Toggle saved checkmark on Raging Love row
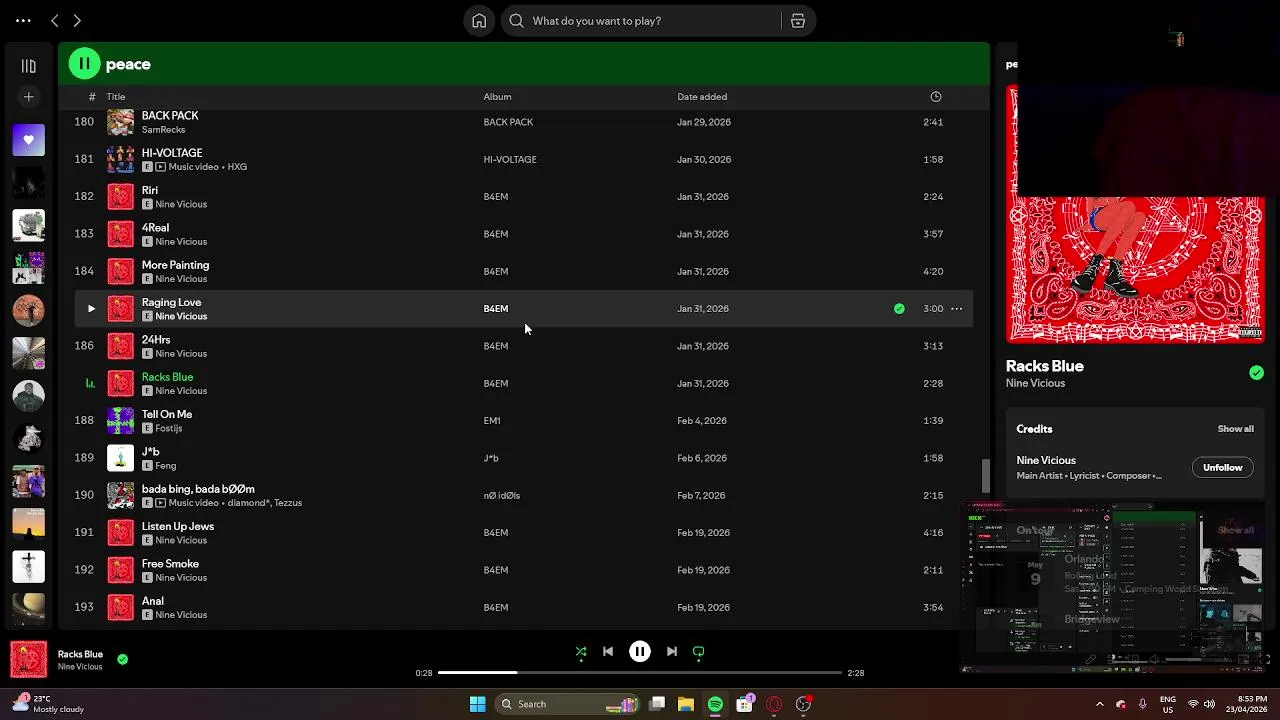The height and width of the screenshot is (720, 1280). point(899,309)
